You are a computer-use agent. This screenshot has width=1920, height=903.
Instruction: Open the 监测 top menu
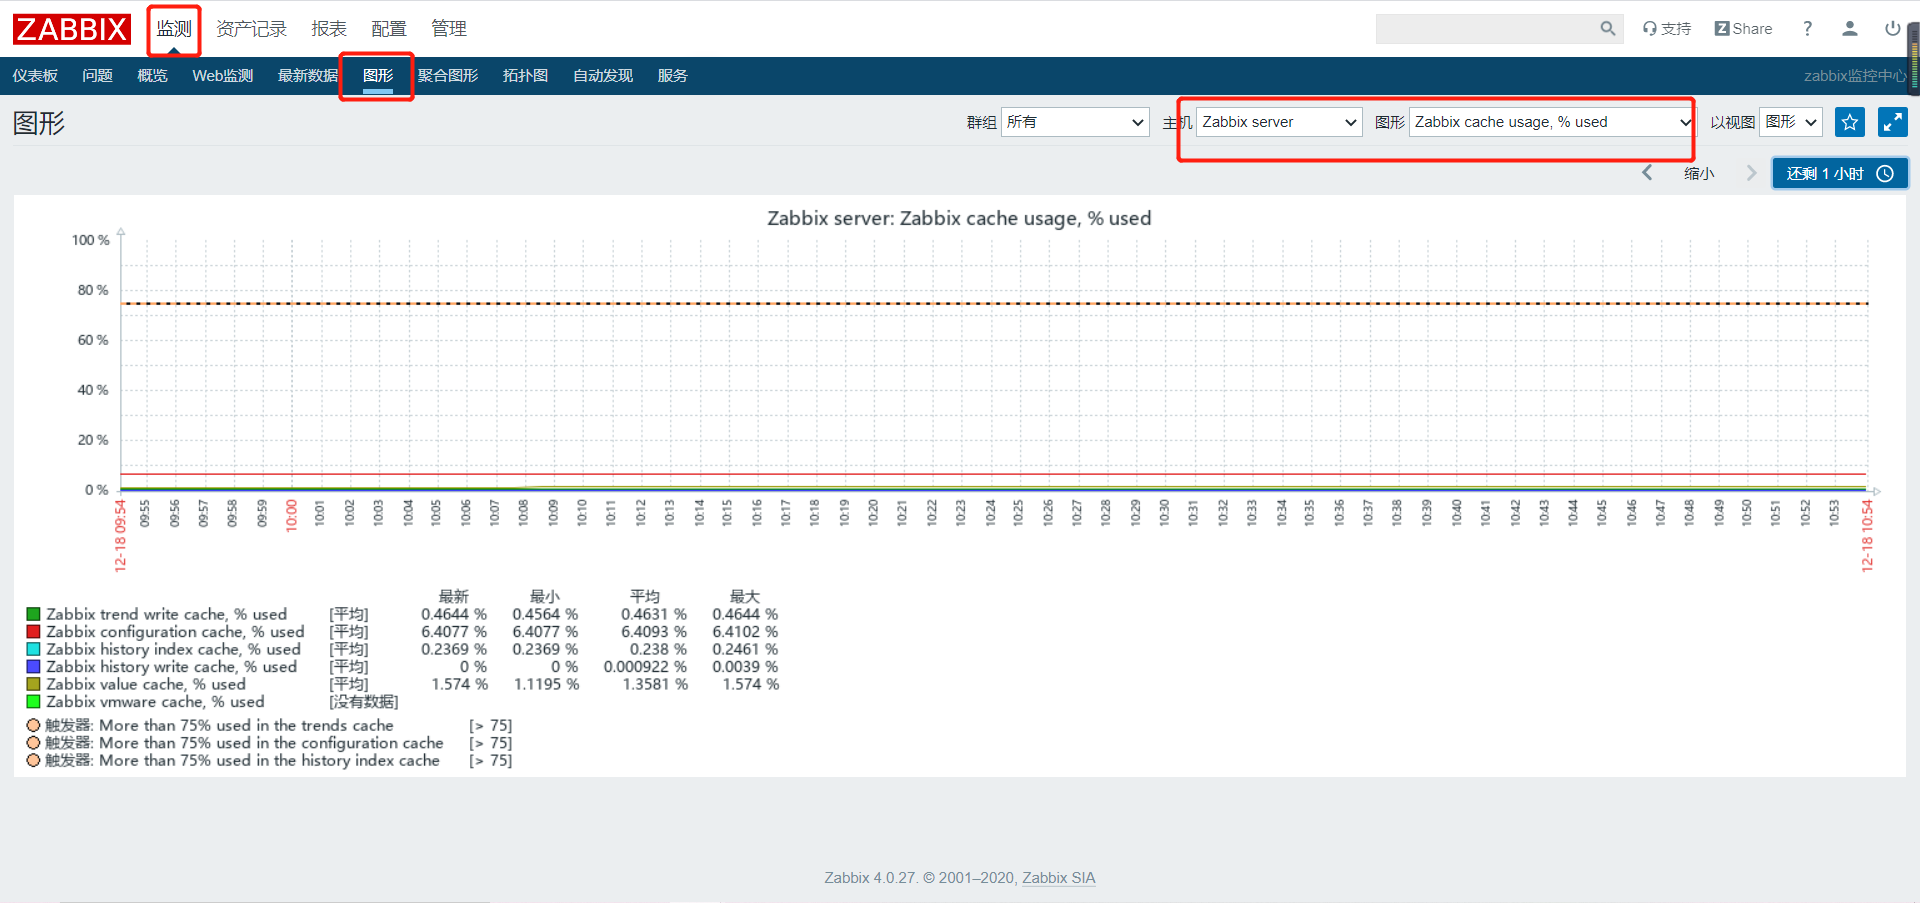174,29
